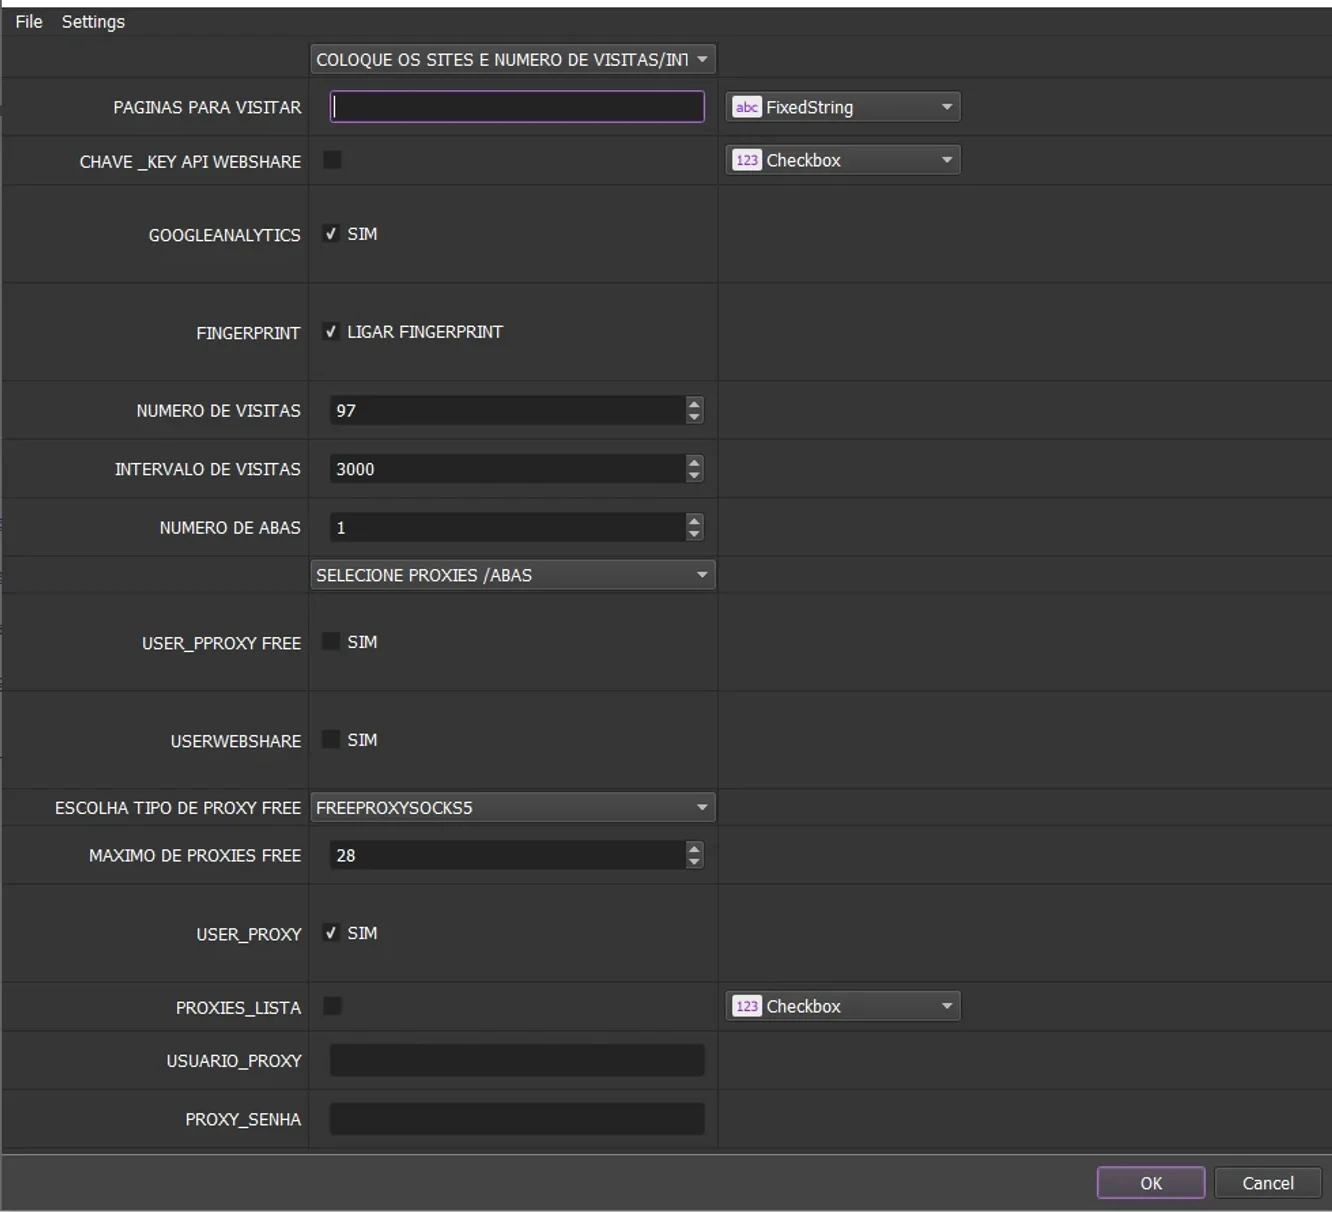Screen dimensions: 1332x1212
Task: Click the abc FixedString type icon
Action: pyautogui.click(x=747, y=107)
